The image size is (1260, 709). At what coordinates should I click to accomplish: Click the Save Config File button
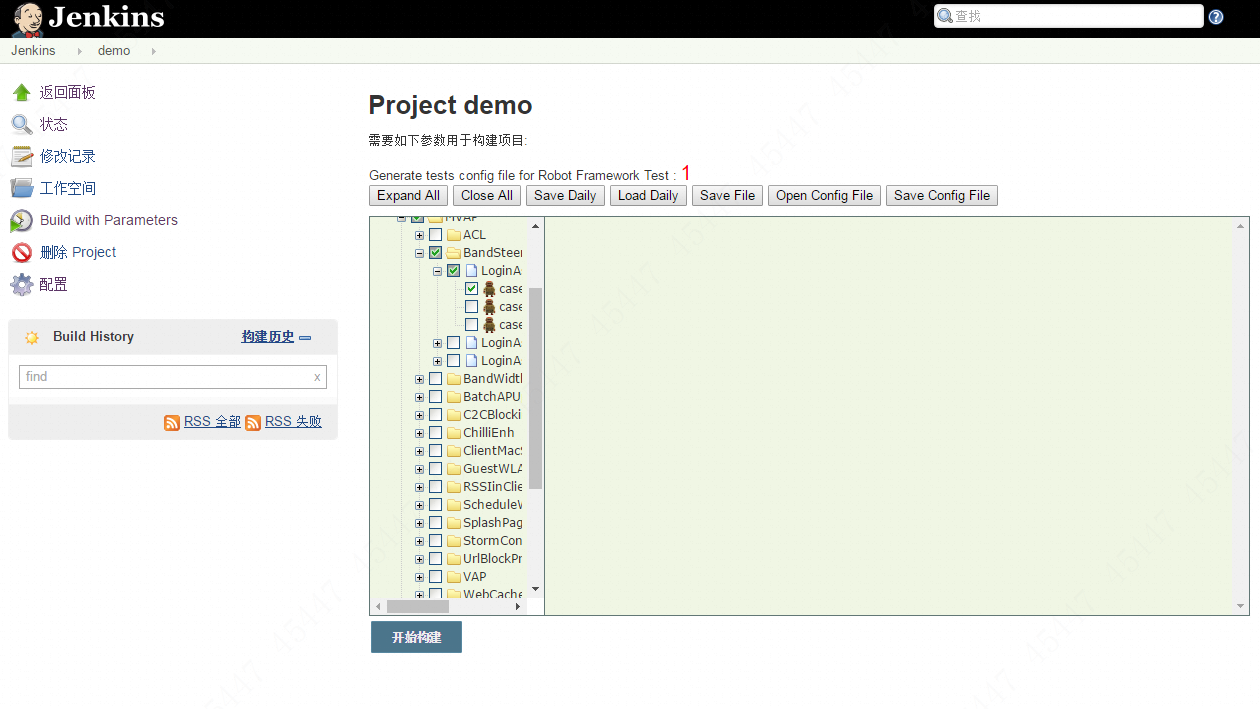(942, 196)
